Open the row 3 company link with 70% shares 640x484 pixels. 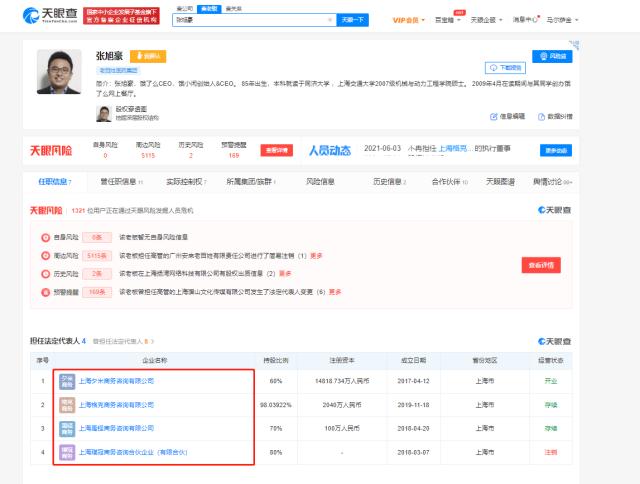point(116,428)
